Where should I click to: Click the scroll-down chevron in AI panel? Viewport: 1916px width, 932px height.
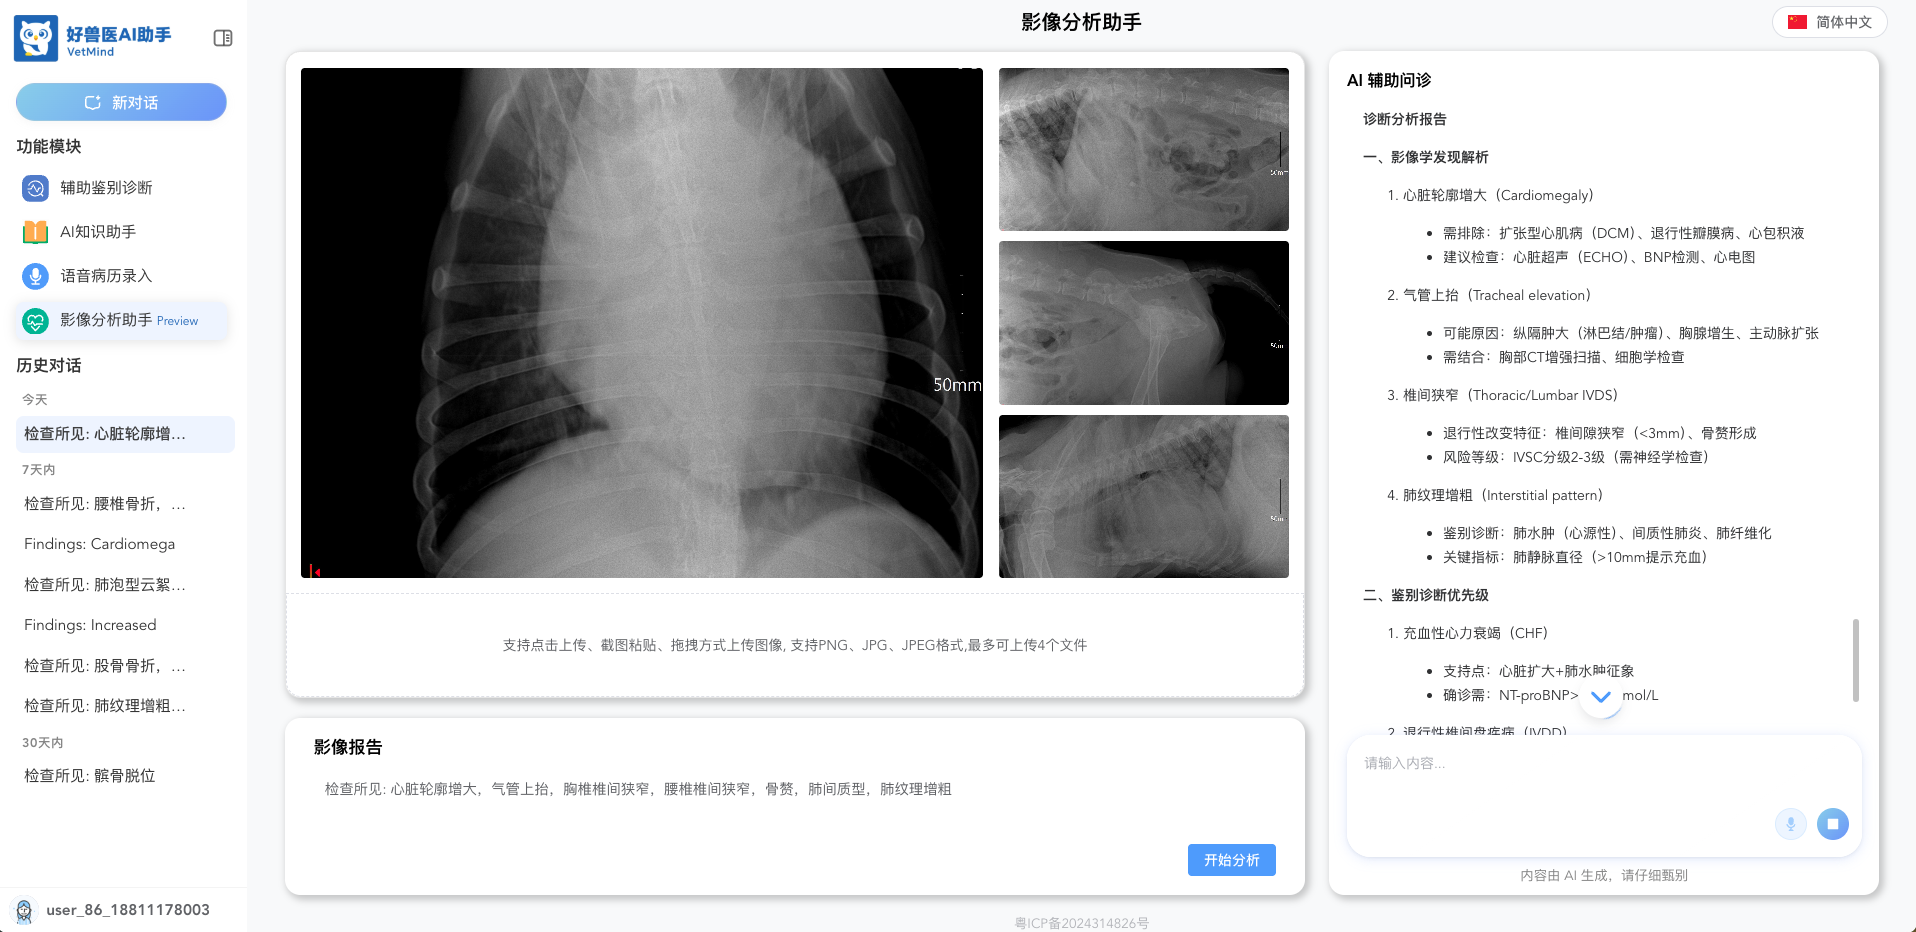(1601, 697)
